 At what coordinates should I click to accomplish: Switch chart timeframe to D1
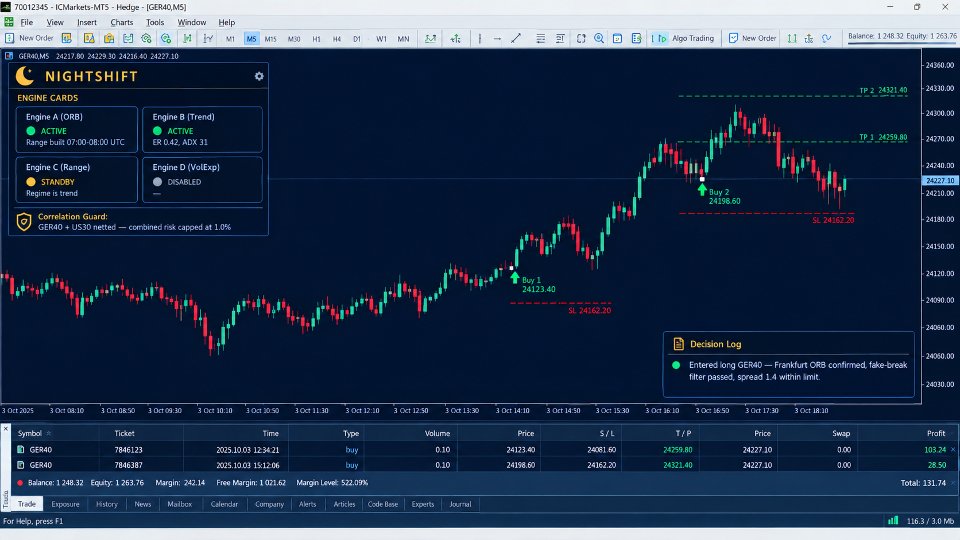[357, 39]
